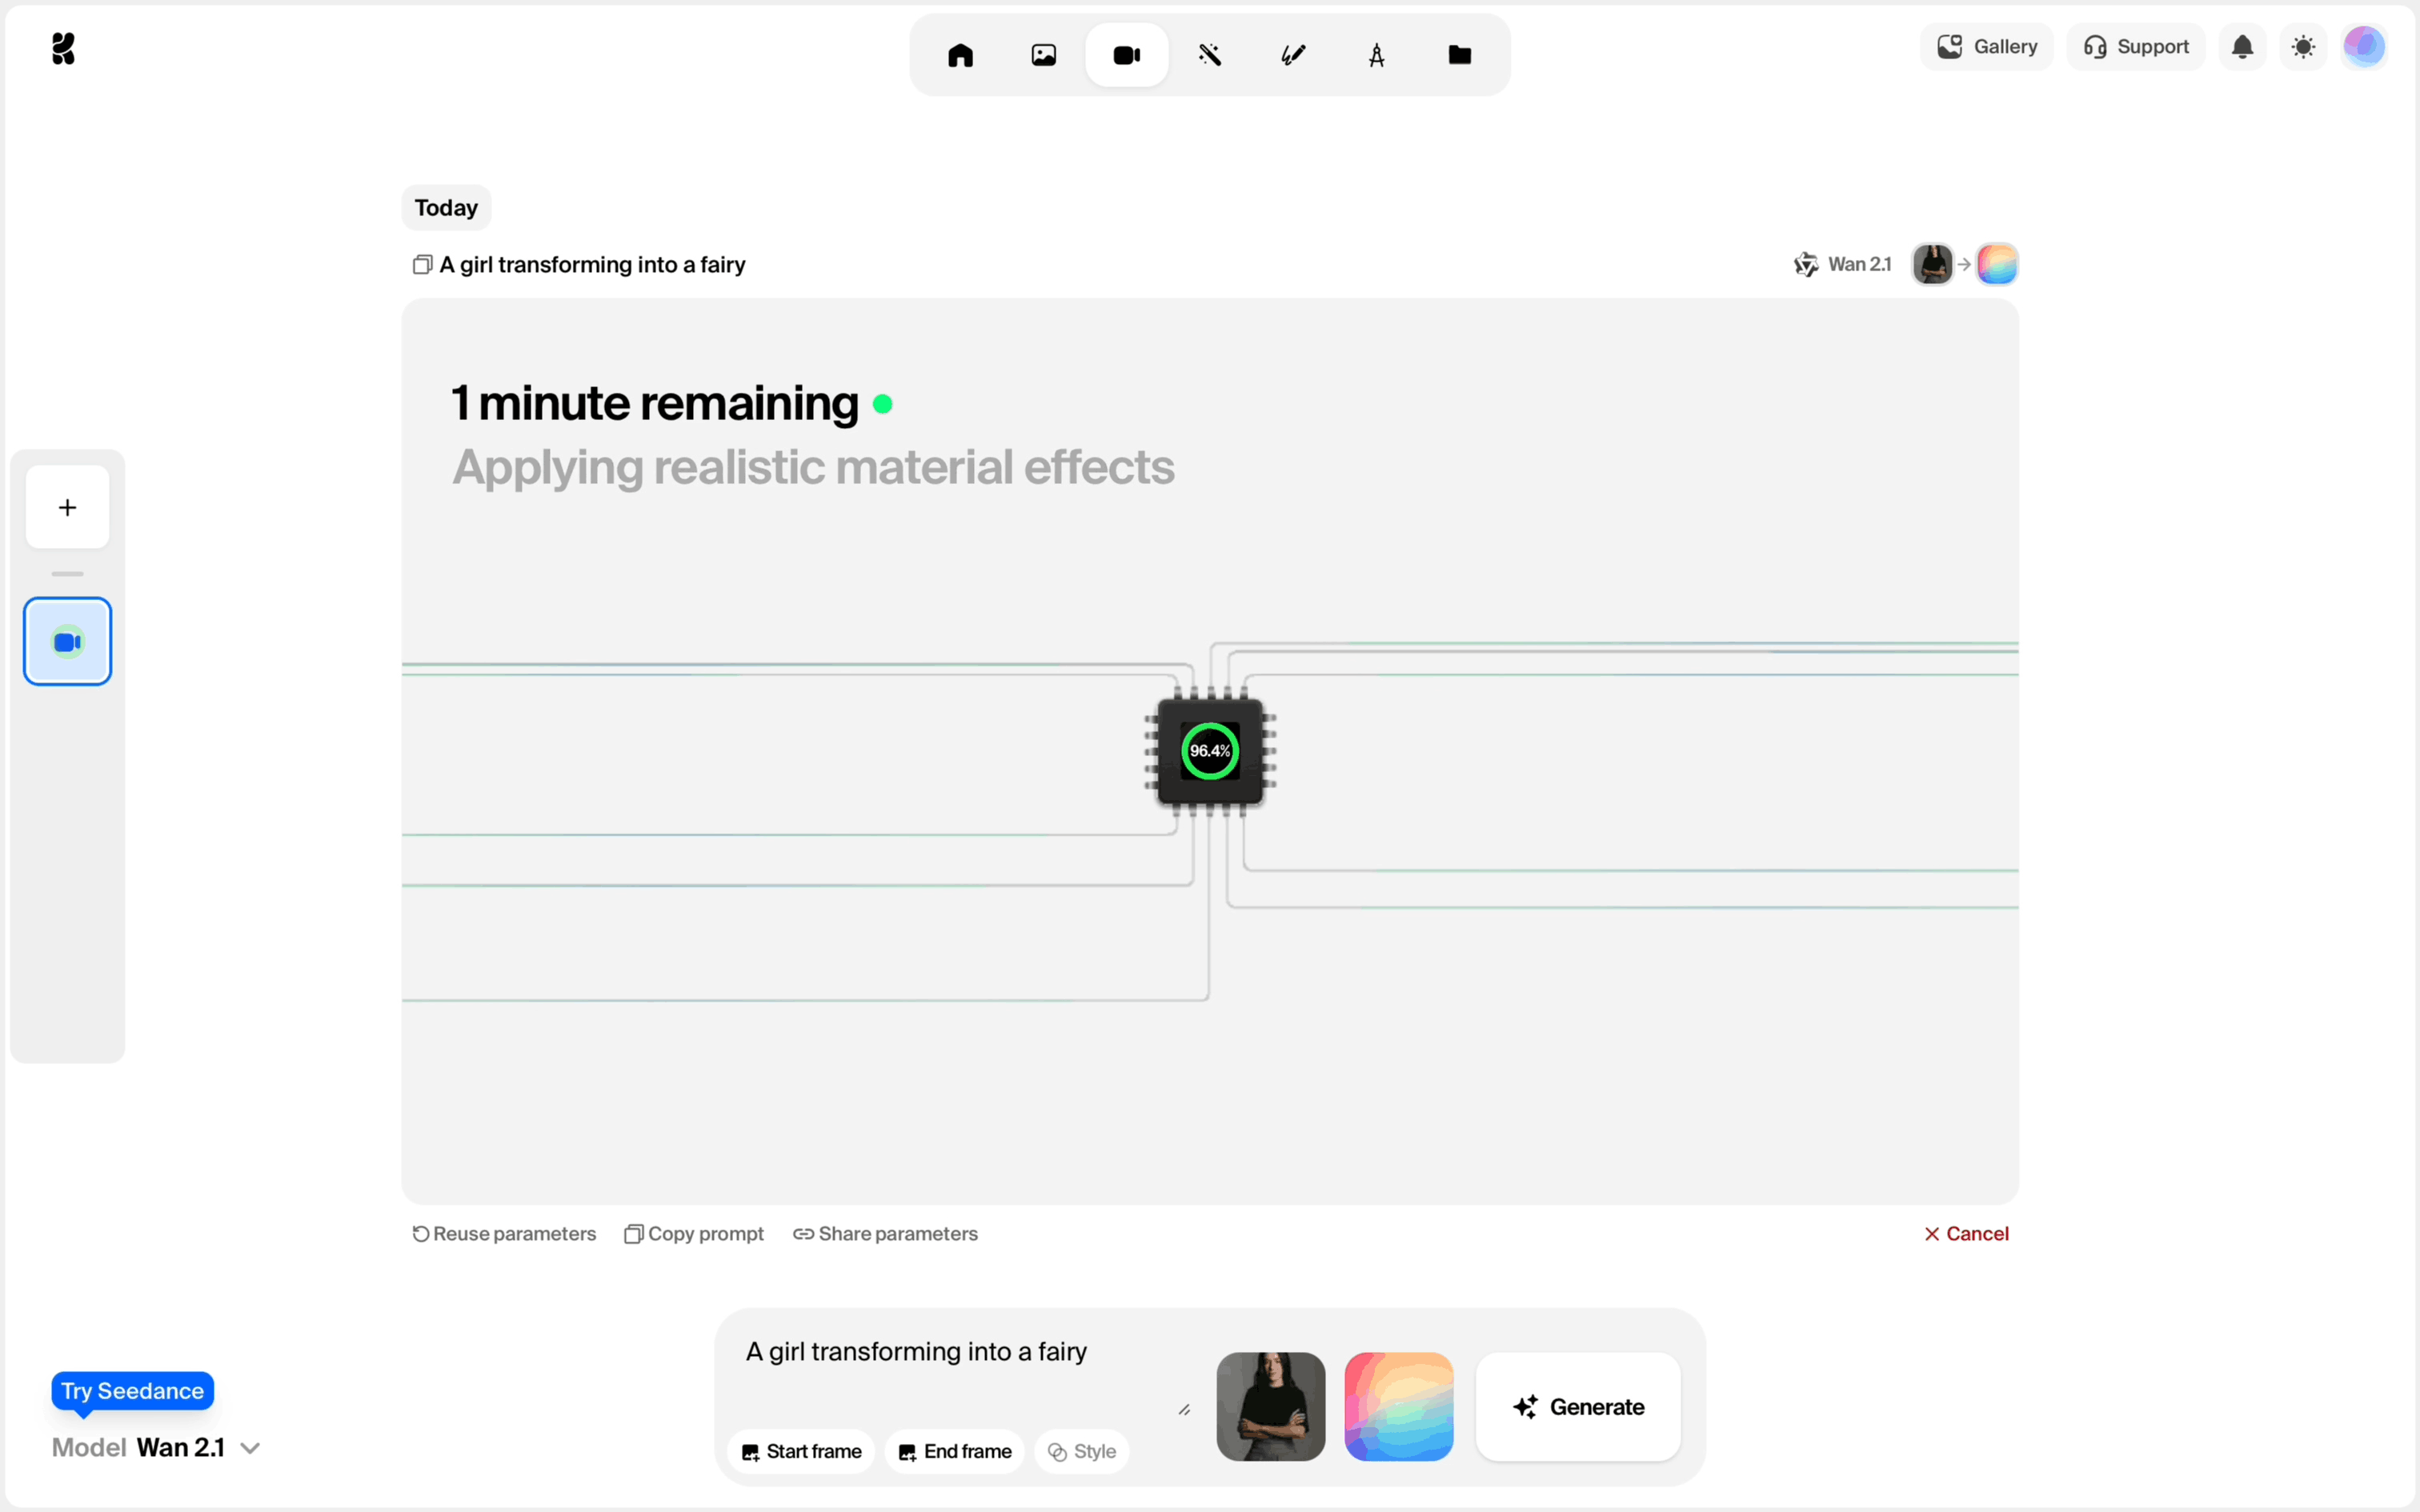
Task: Select the video camera tab
Action: pos(1127,55)
